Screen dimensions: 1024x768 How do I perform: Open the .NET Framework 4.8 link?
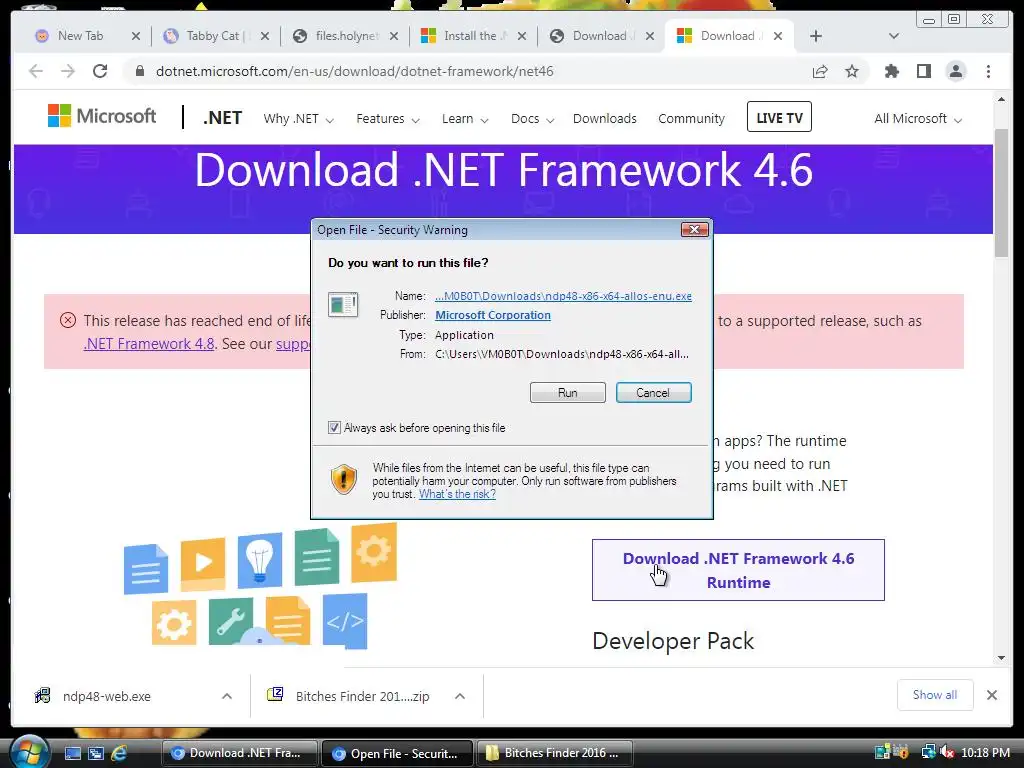coord(149,344)
